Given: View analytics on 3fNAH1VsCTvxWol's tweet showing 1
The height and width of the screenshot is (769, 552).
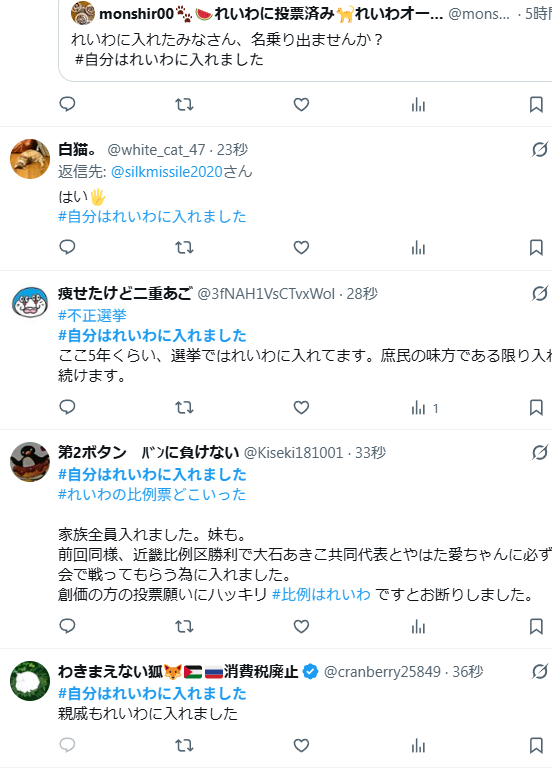Looking at the screenshot, I should click(x=425, y=408).
